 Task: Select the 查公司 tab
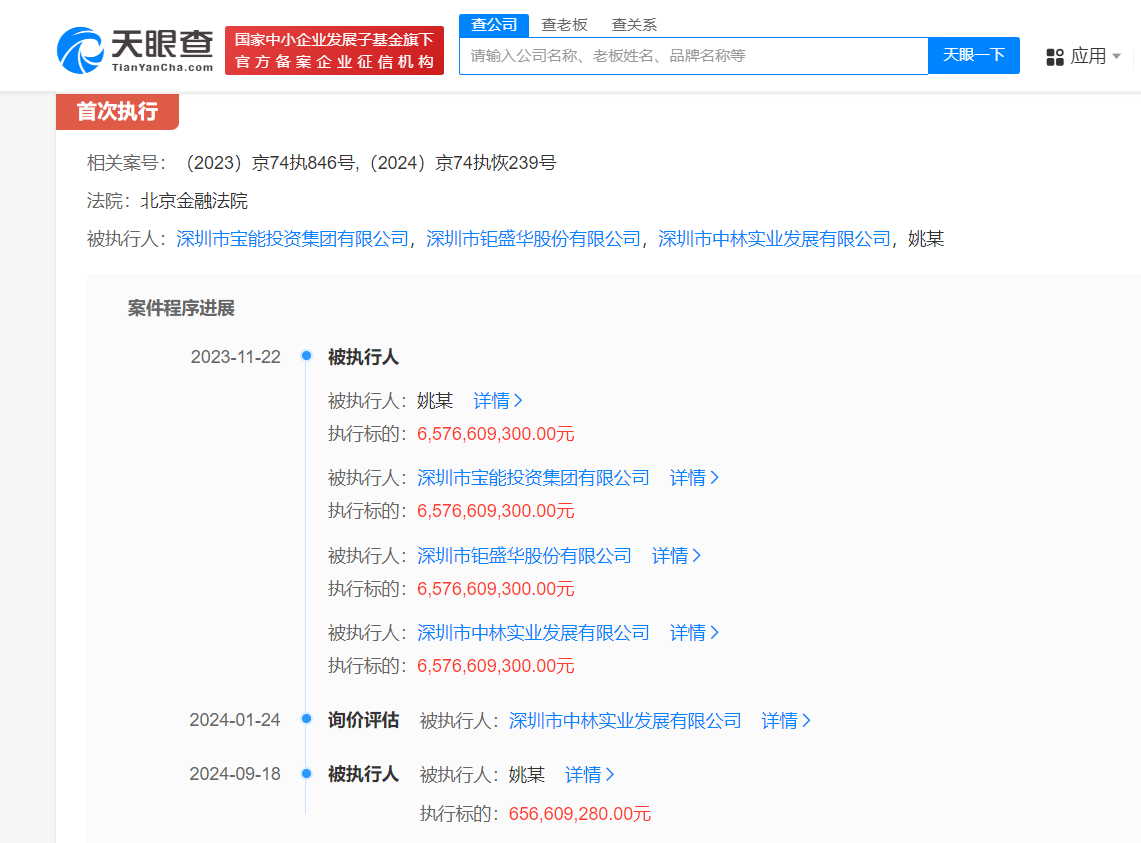(493, 25)
